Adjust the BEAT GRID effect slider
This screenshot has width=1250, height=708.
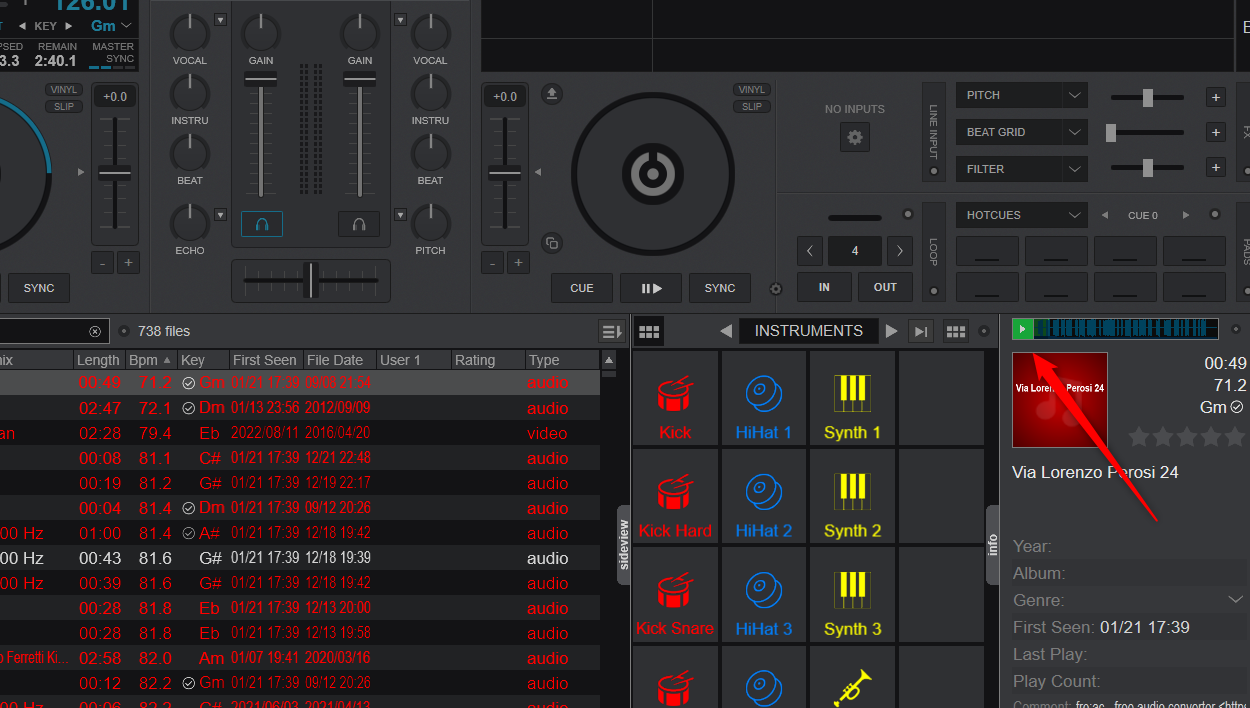point(1148,133)
